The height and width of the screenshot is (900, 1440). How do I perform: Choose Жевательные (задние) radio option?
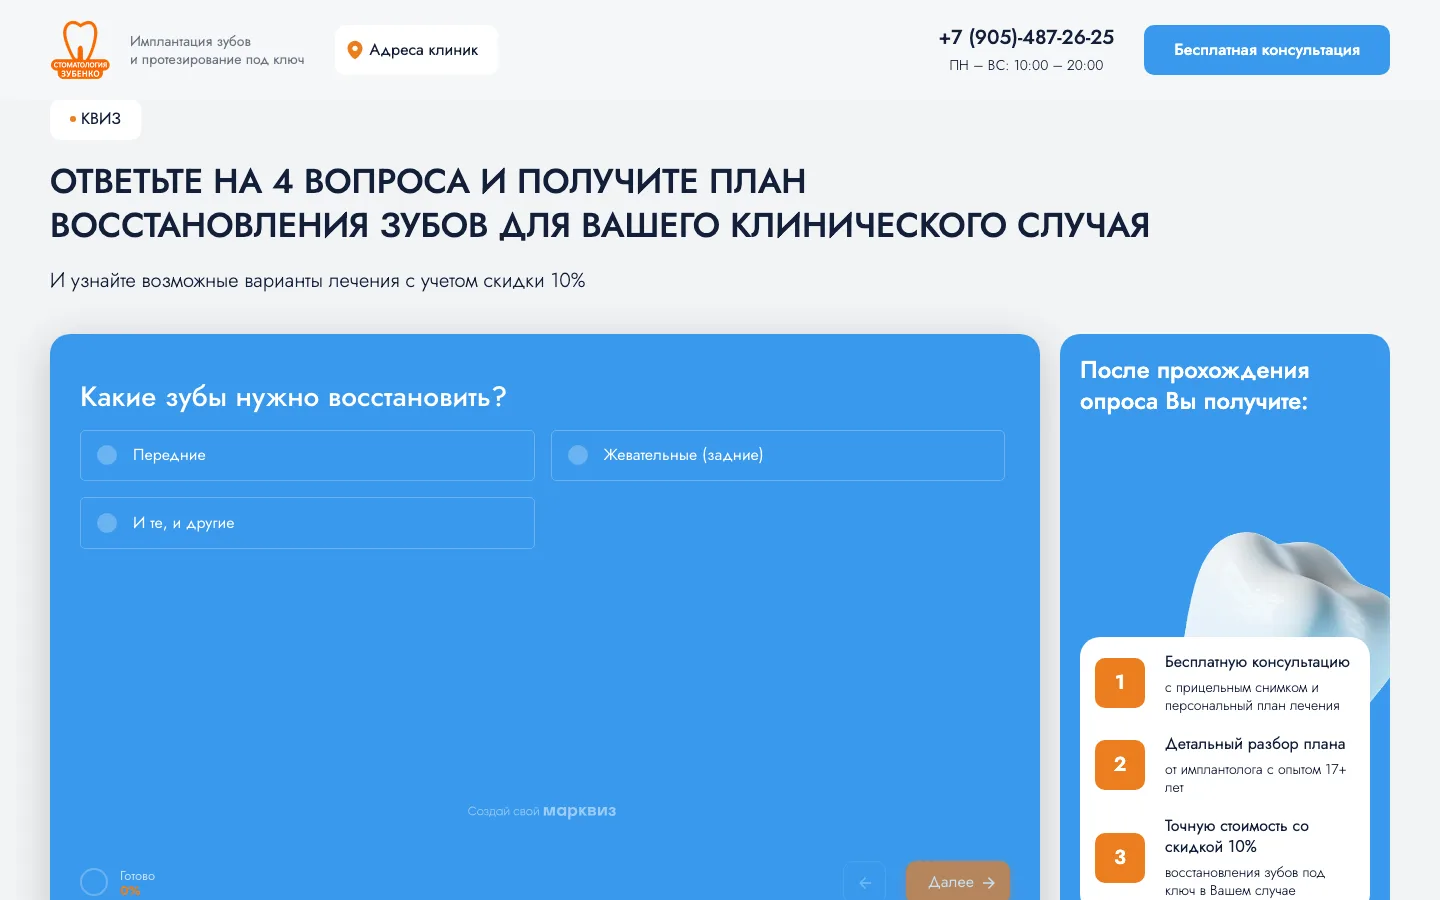coord(778,455)
